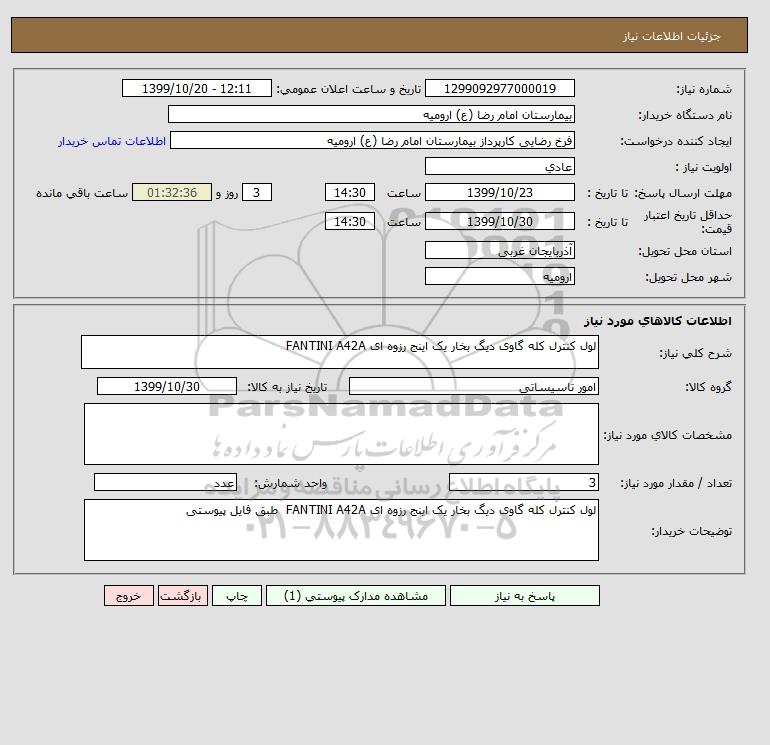This screenshot has width=770, height=745.
Task: Click the remaining time countdown 01:32:36
Action: [172, 193]
